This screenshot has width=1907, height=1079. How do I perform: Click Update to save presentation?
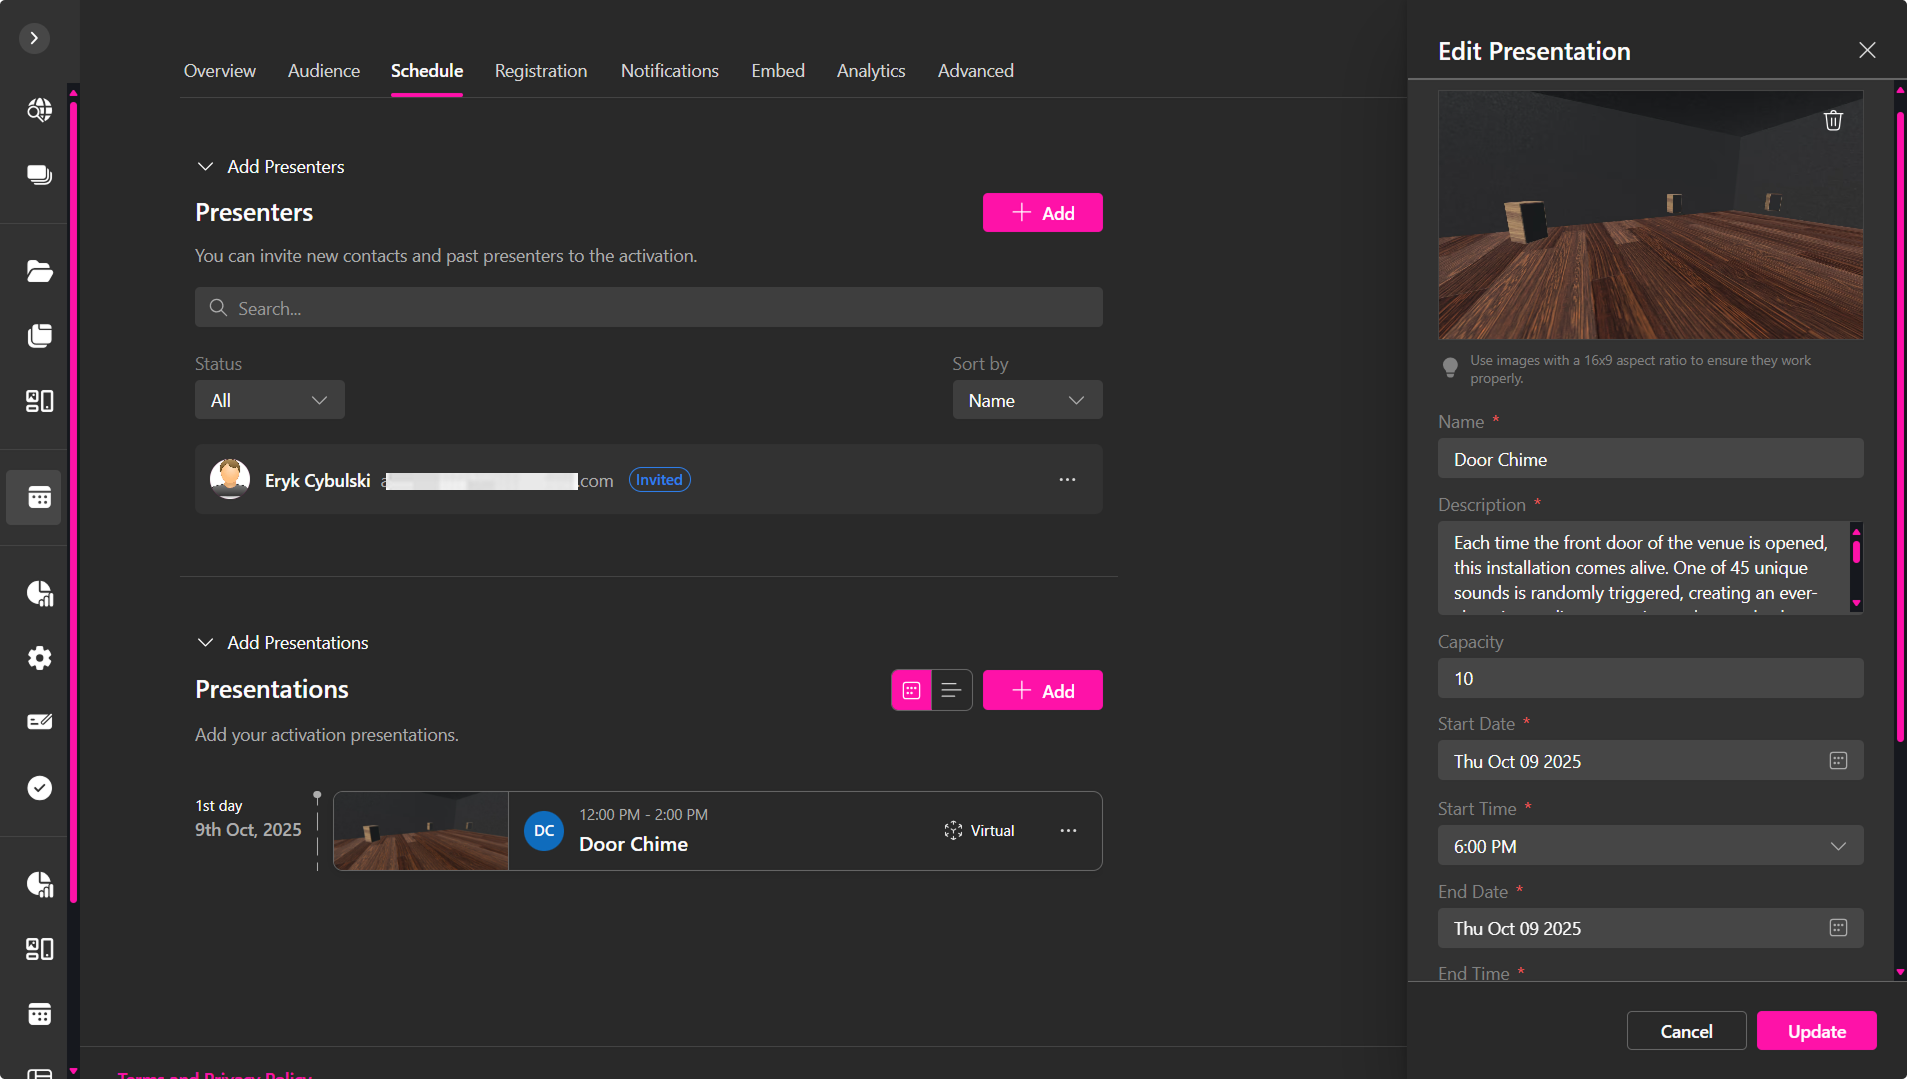[x=1815, y=1031]
